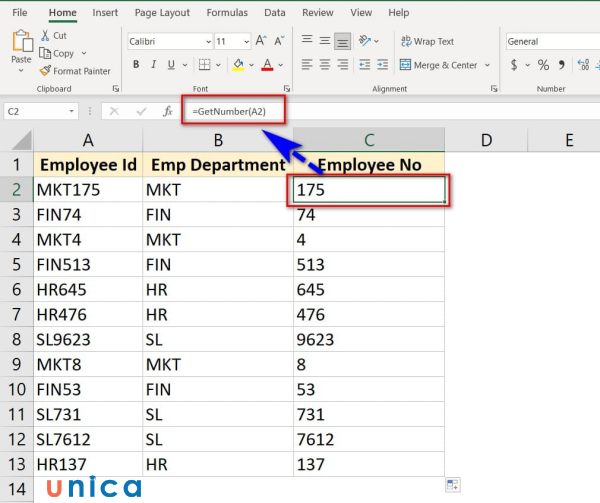Screen dimensions: 600x503
Task: Click Insert Function fx icon
Action: click(168, 111)
